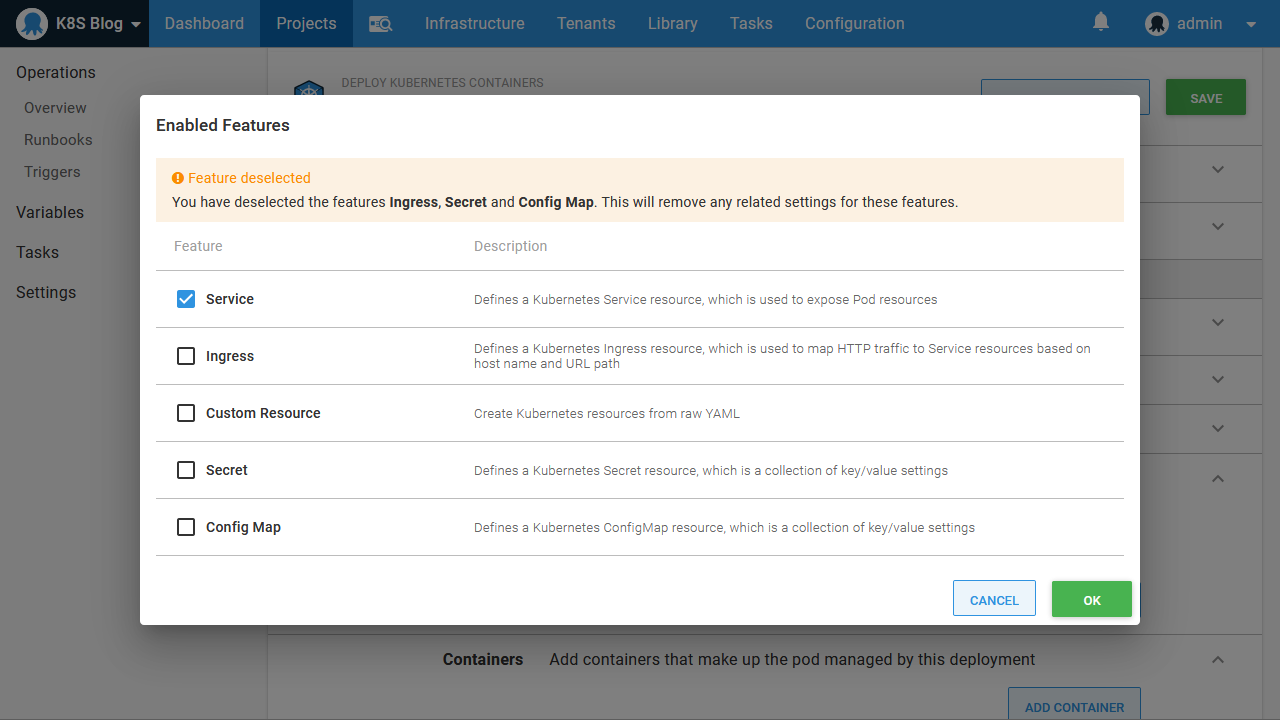Open the K8S Blog space dropdown
This screenshot has width=1280, height=720.
[x=135, y=24]
